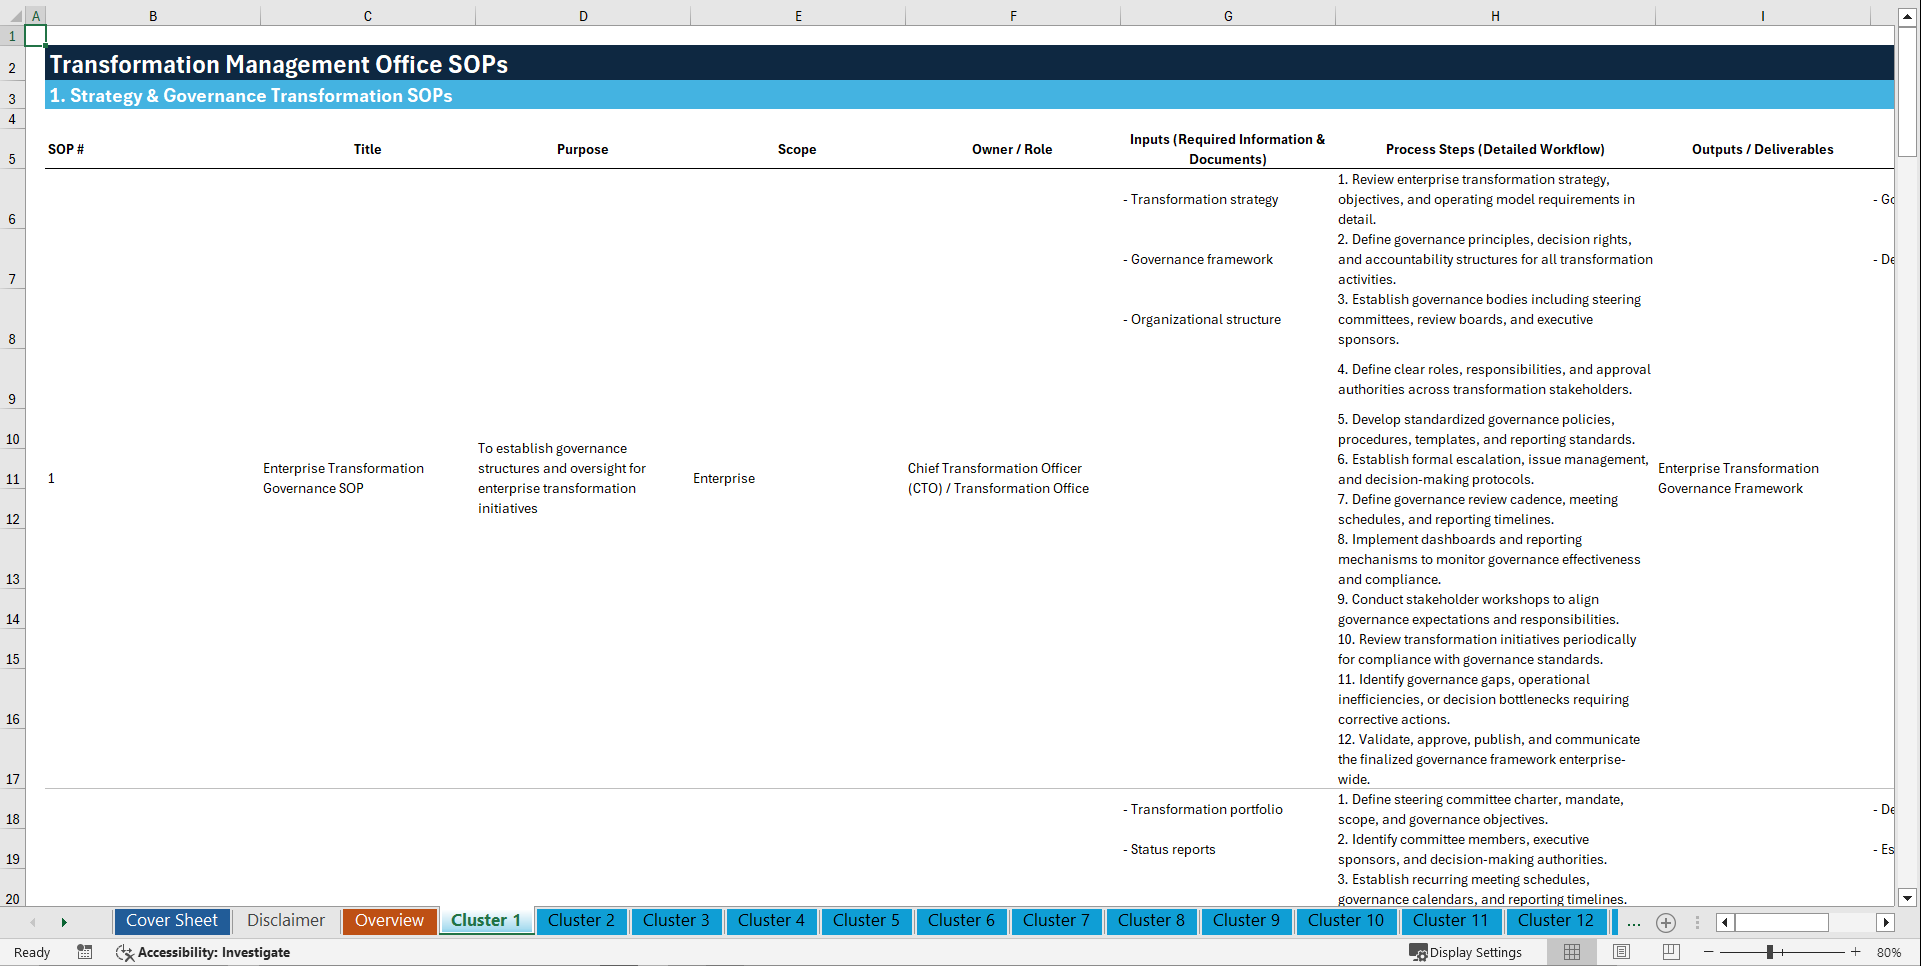Click the vertical scrollbar up arrow
Image resolution: width=1921 pixels, height=966 pixels.
(x=1908, y=17)
